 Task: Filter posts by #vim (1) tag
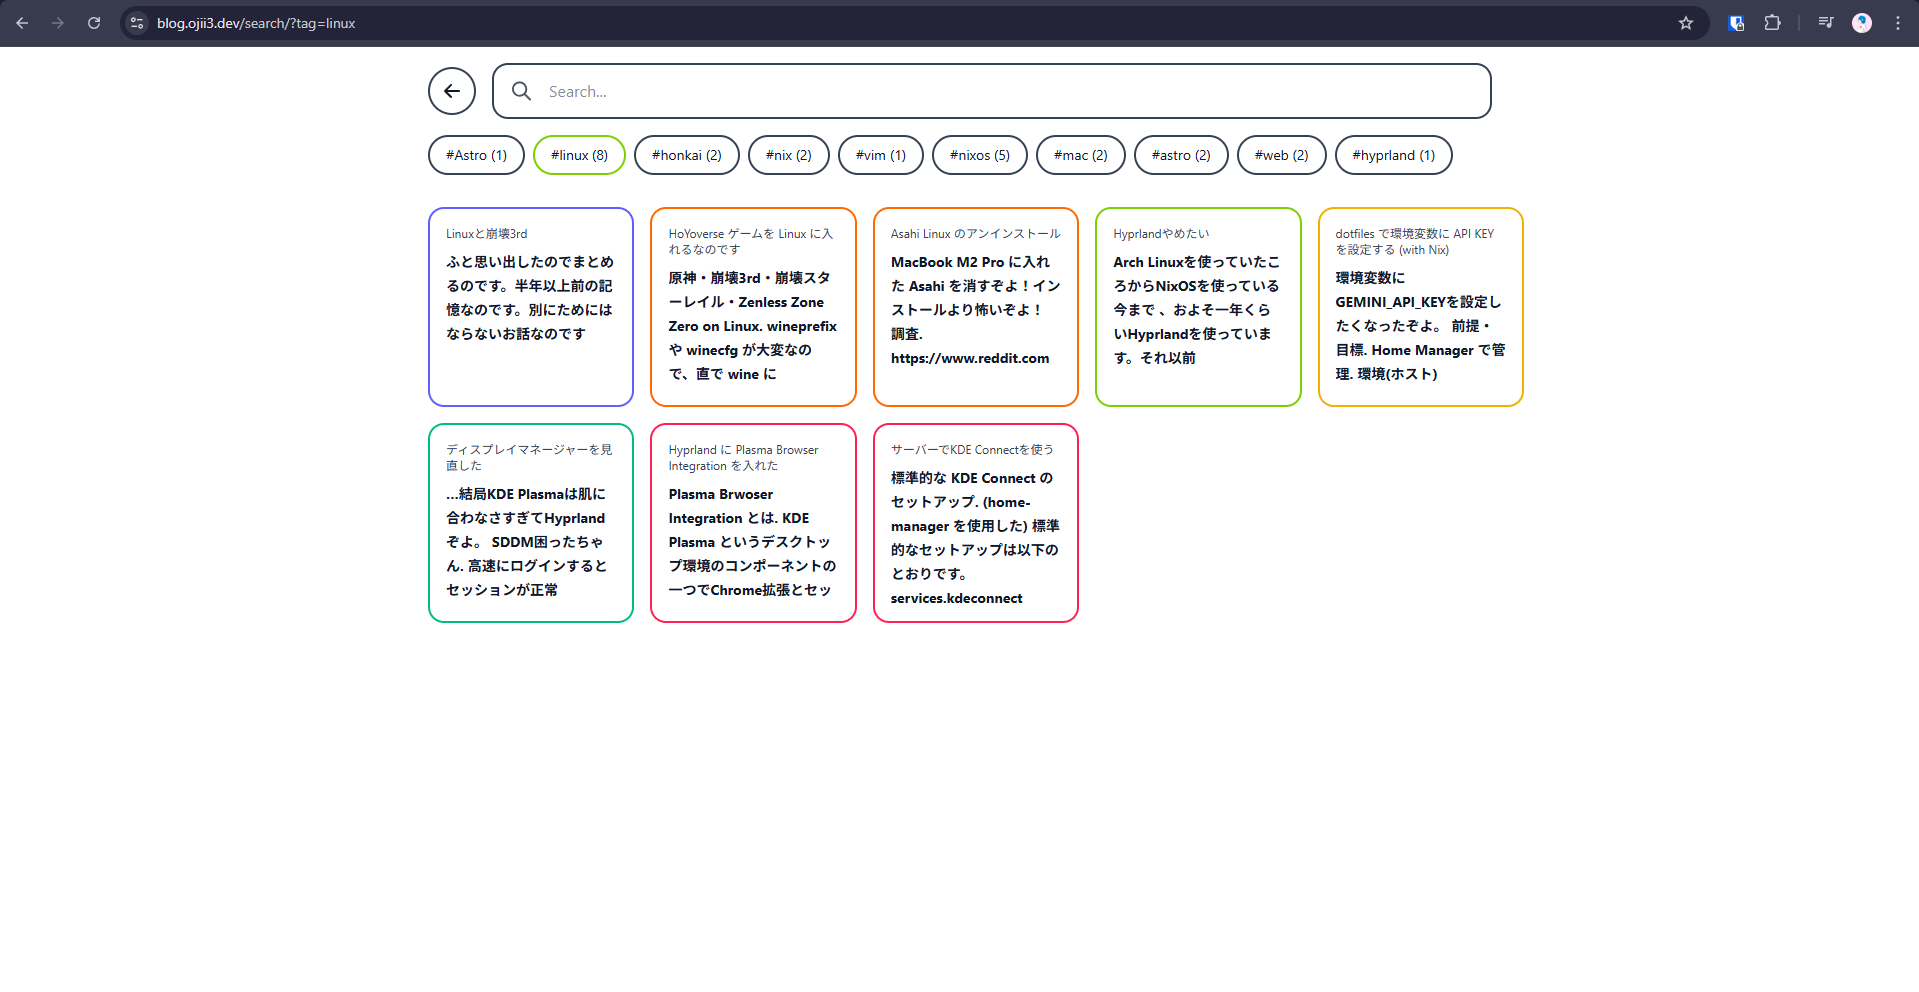(x=880, y=155)
